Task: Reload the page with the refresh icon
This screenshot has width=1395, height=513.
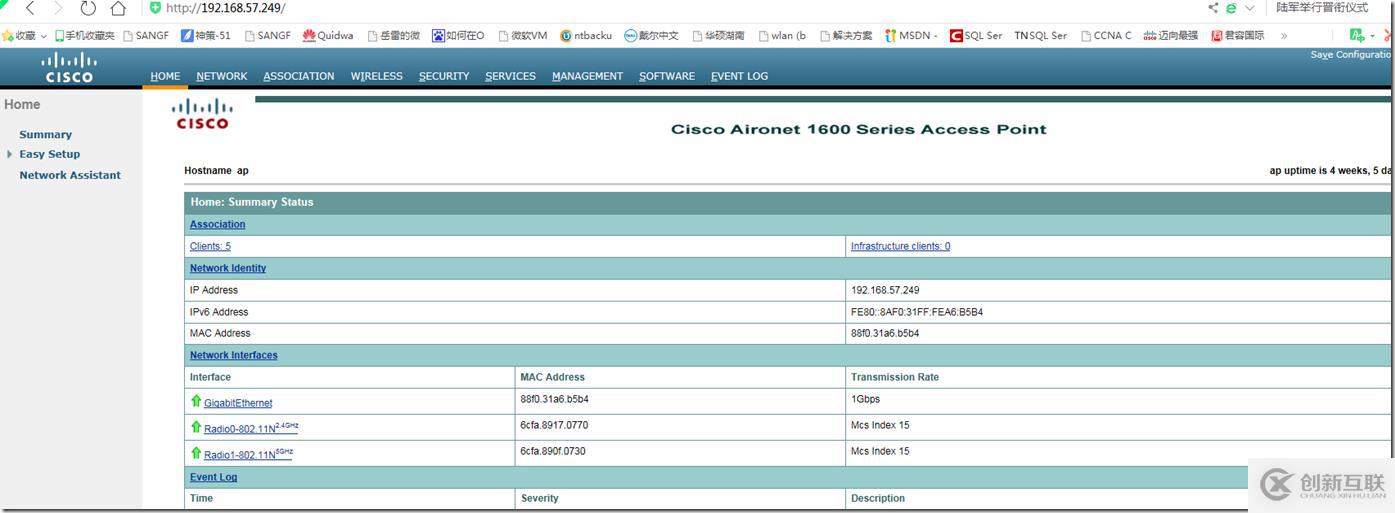Action: tap(88, 8)
